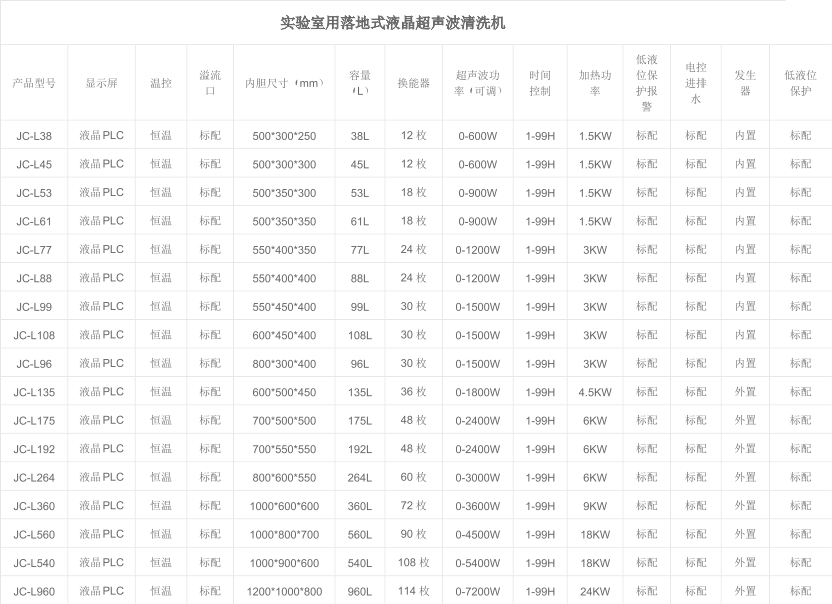This screenshot has width=832, height=604.
Task: Click dimension cell 800*300*400
Action: (284, 364)
